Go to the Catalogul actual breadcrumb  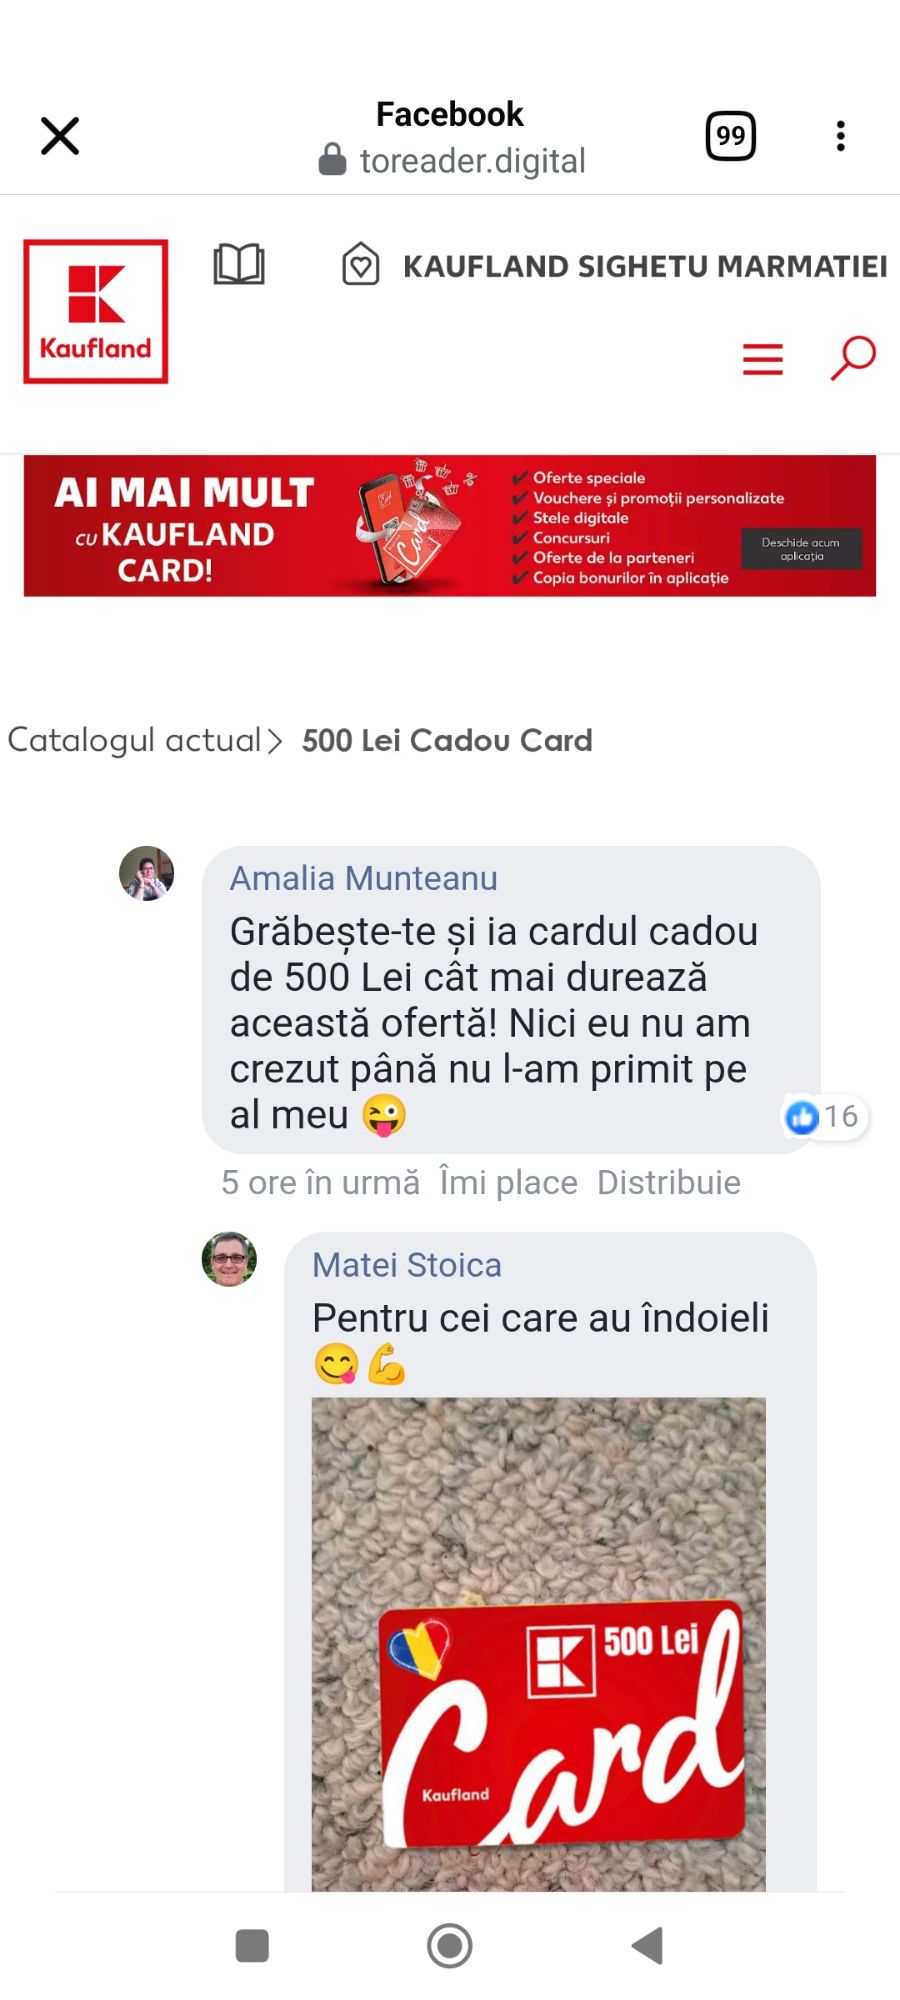[134, 740]
